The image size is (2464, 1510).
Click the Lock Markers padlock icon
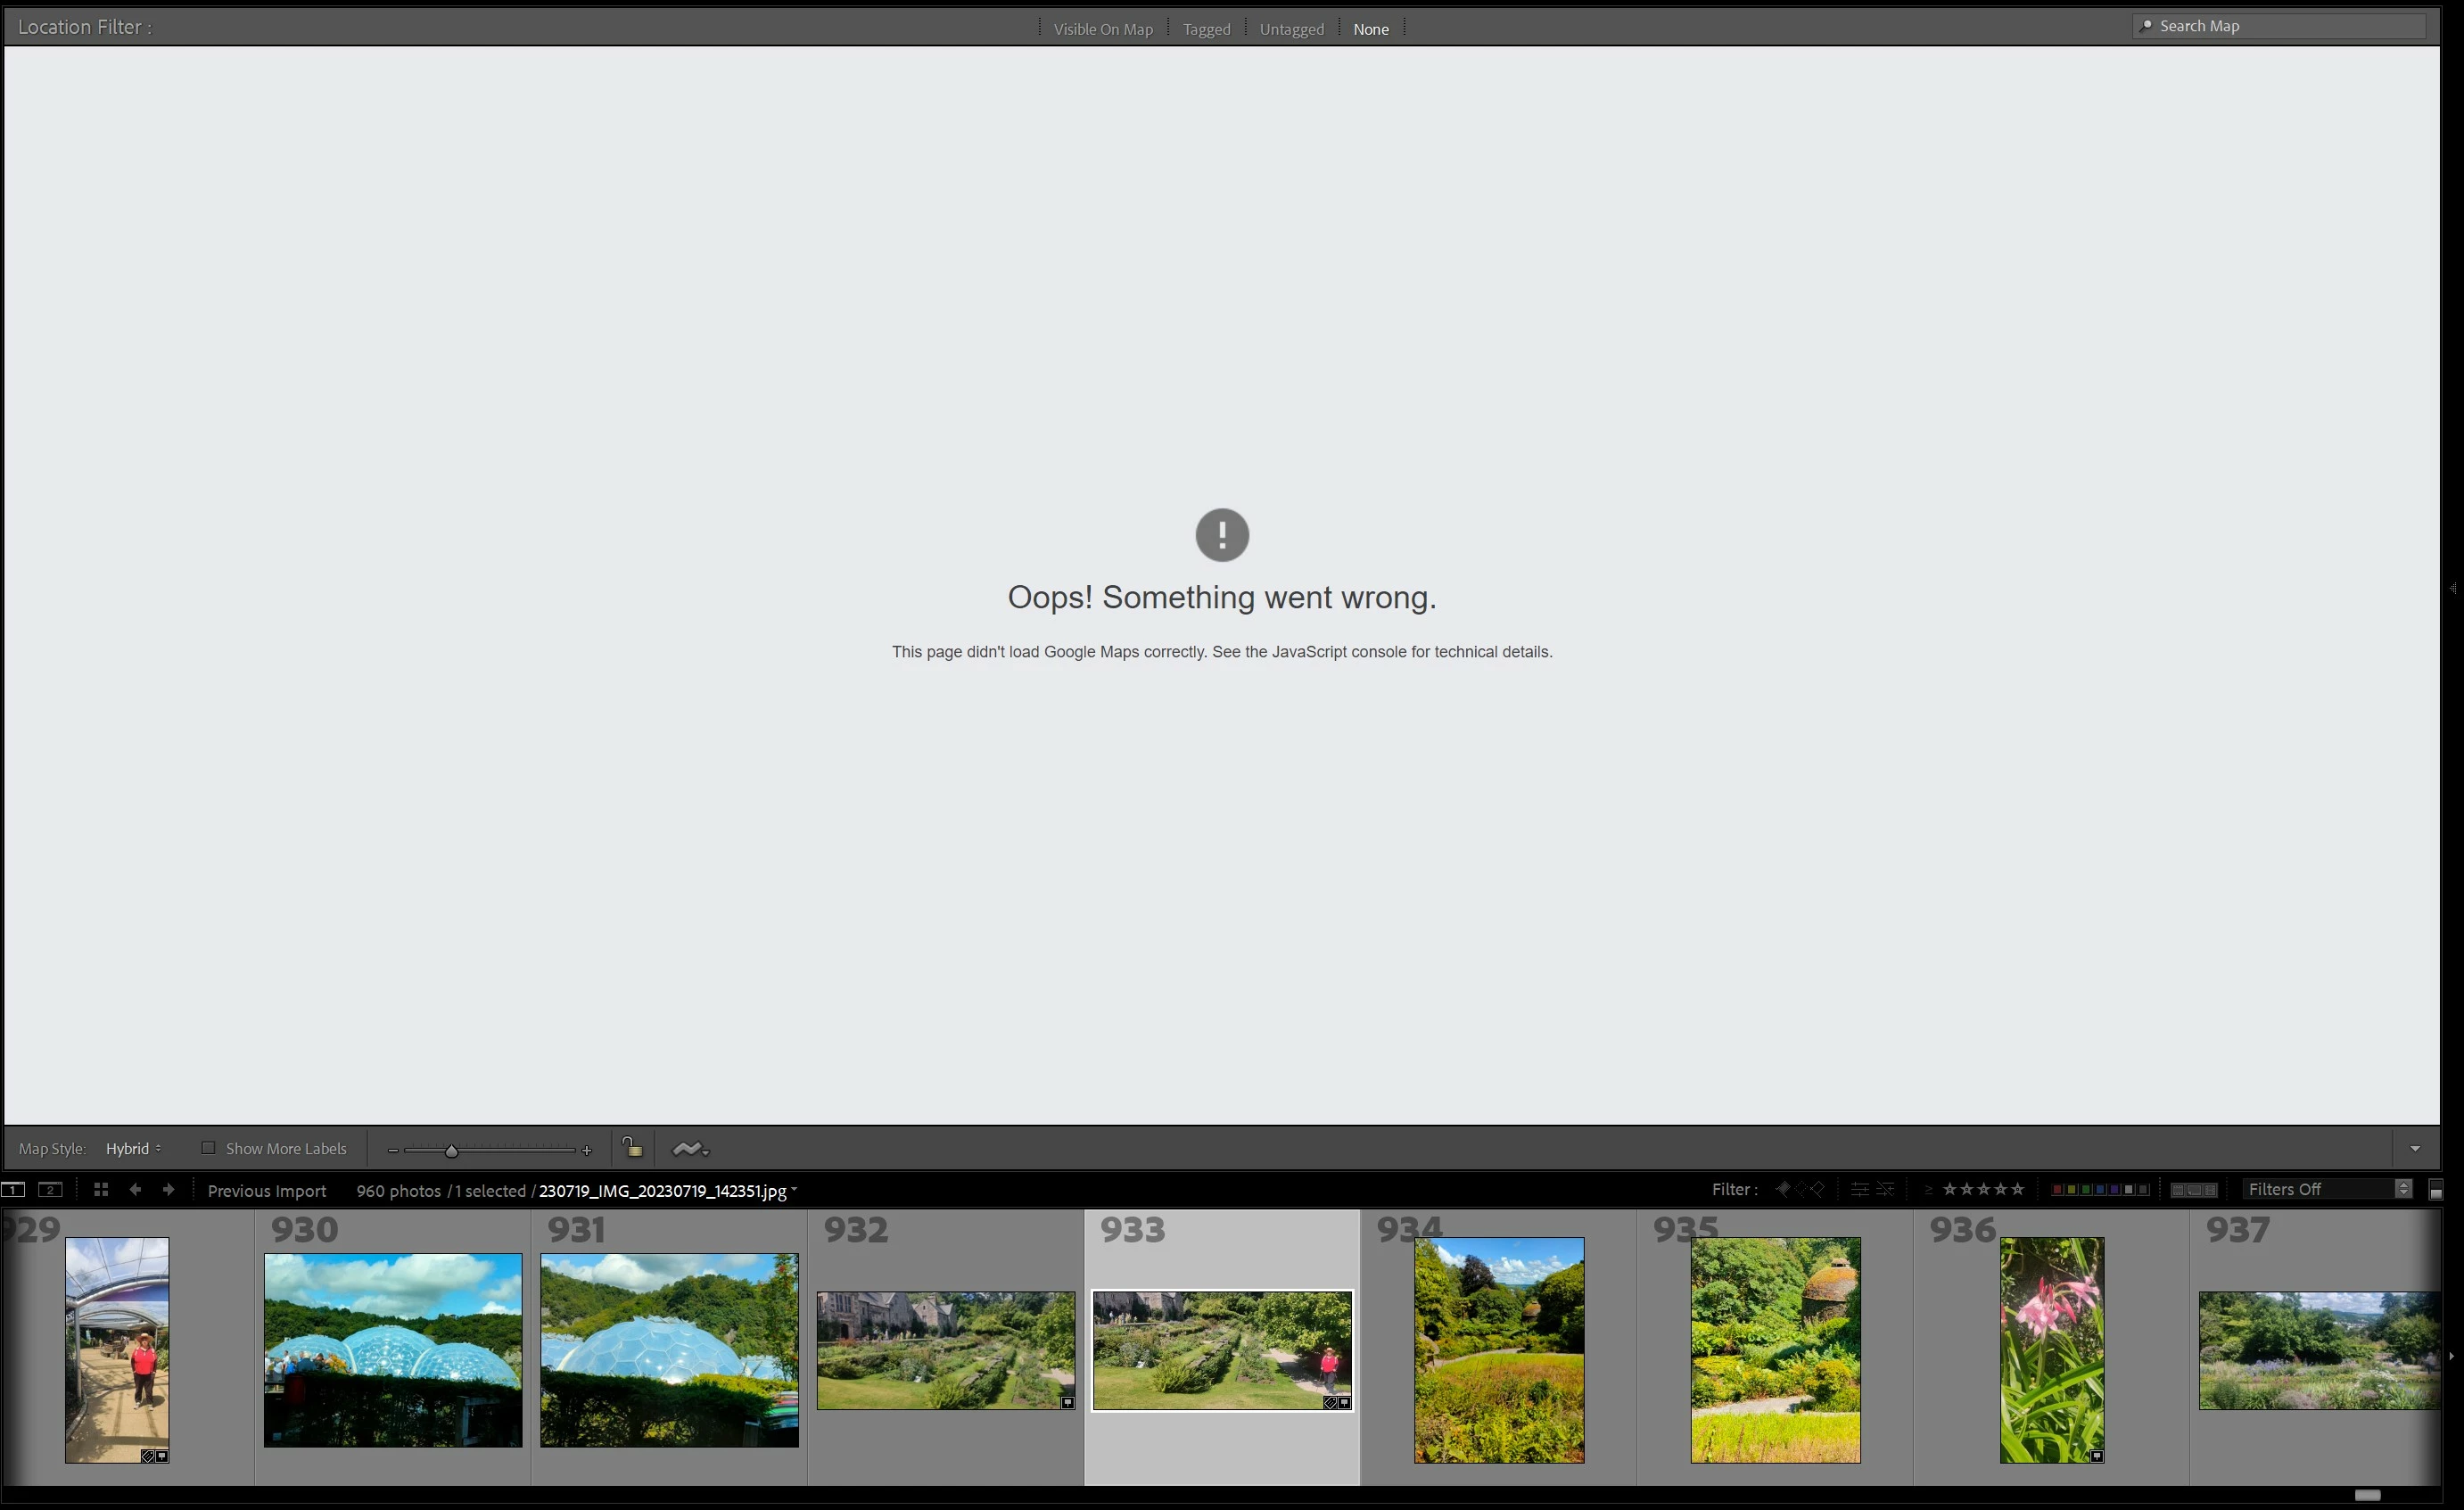tap(632, 1148)
